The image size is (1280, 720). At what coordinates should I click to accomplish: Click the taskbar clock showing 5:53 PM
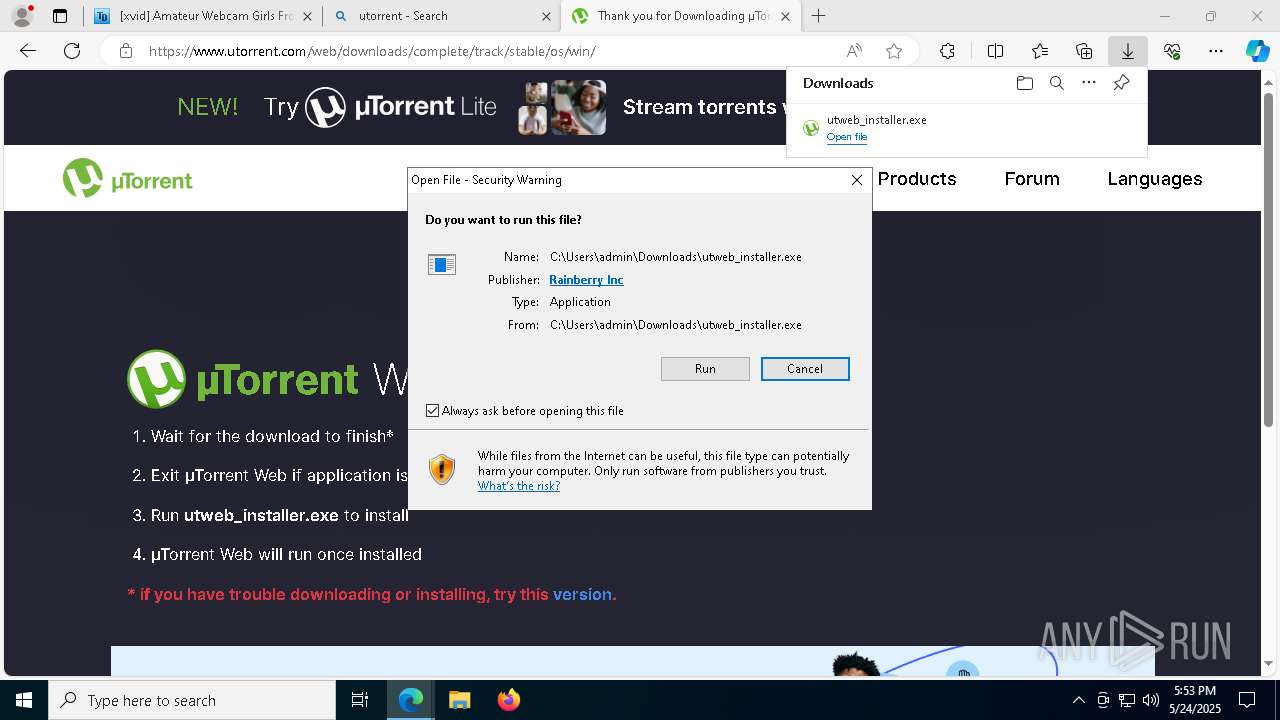tap(1194, 700)
